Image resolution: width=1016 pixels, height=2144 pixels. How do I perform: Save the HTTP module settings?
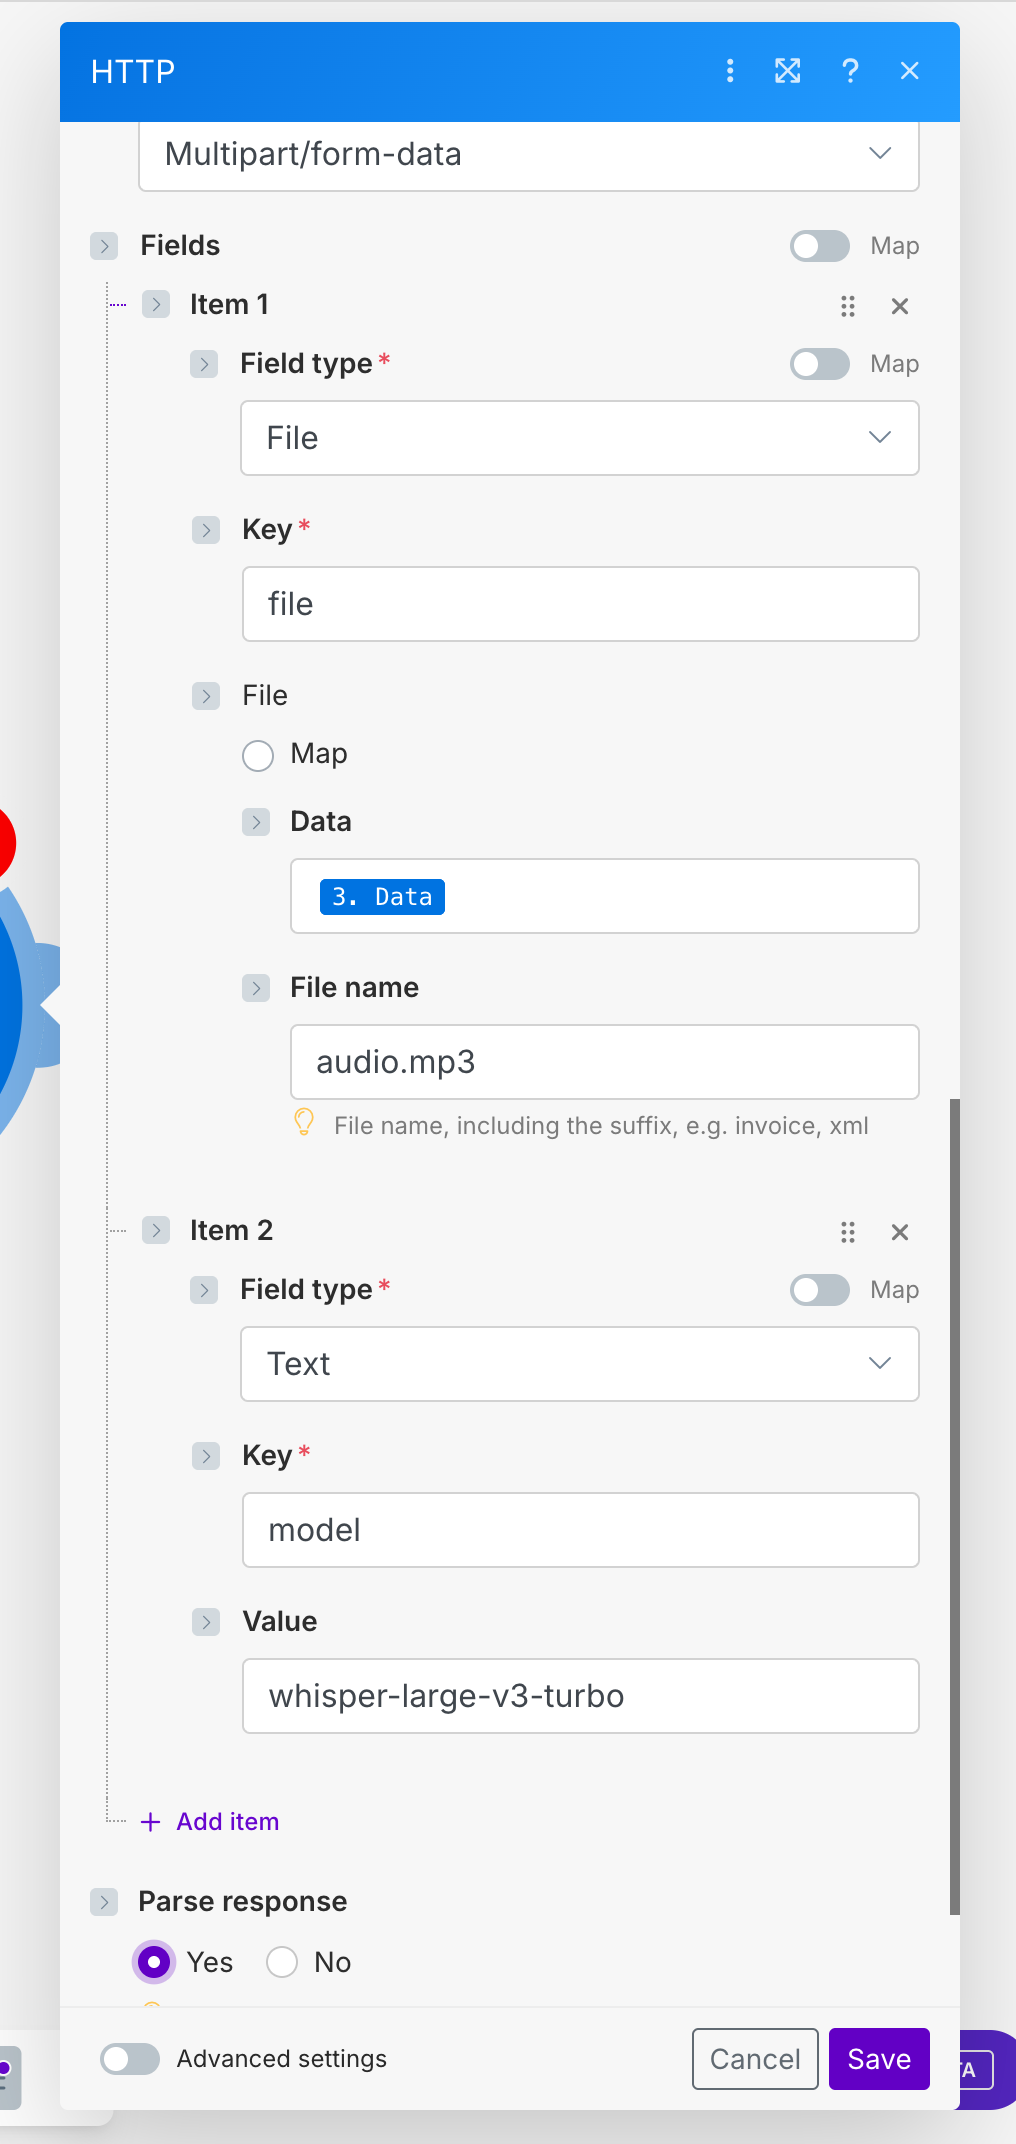pos(879,2059)
